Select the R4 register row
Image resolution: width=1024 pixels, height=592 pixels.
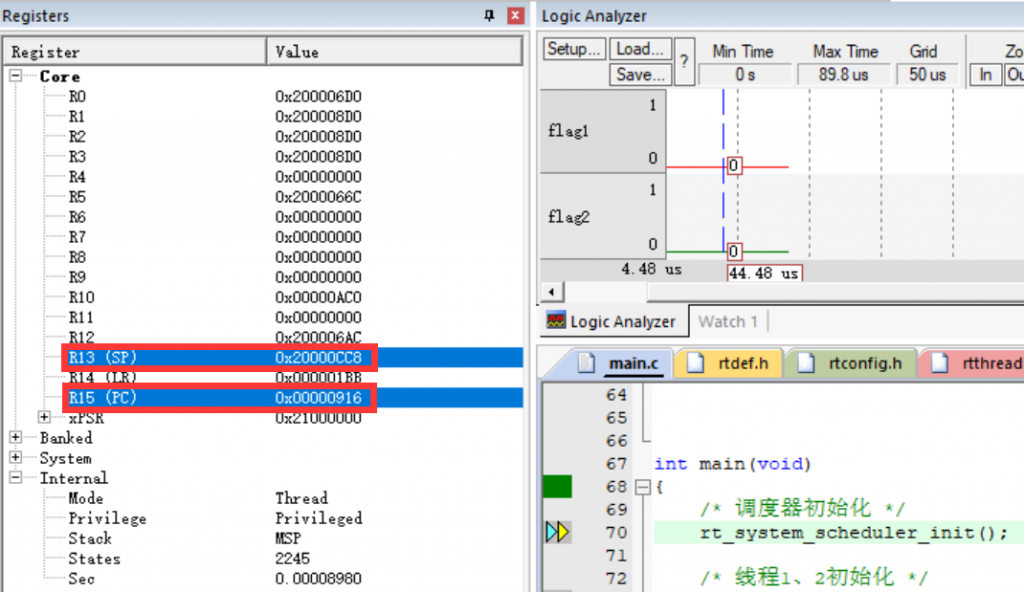(264, 176)
